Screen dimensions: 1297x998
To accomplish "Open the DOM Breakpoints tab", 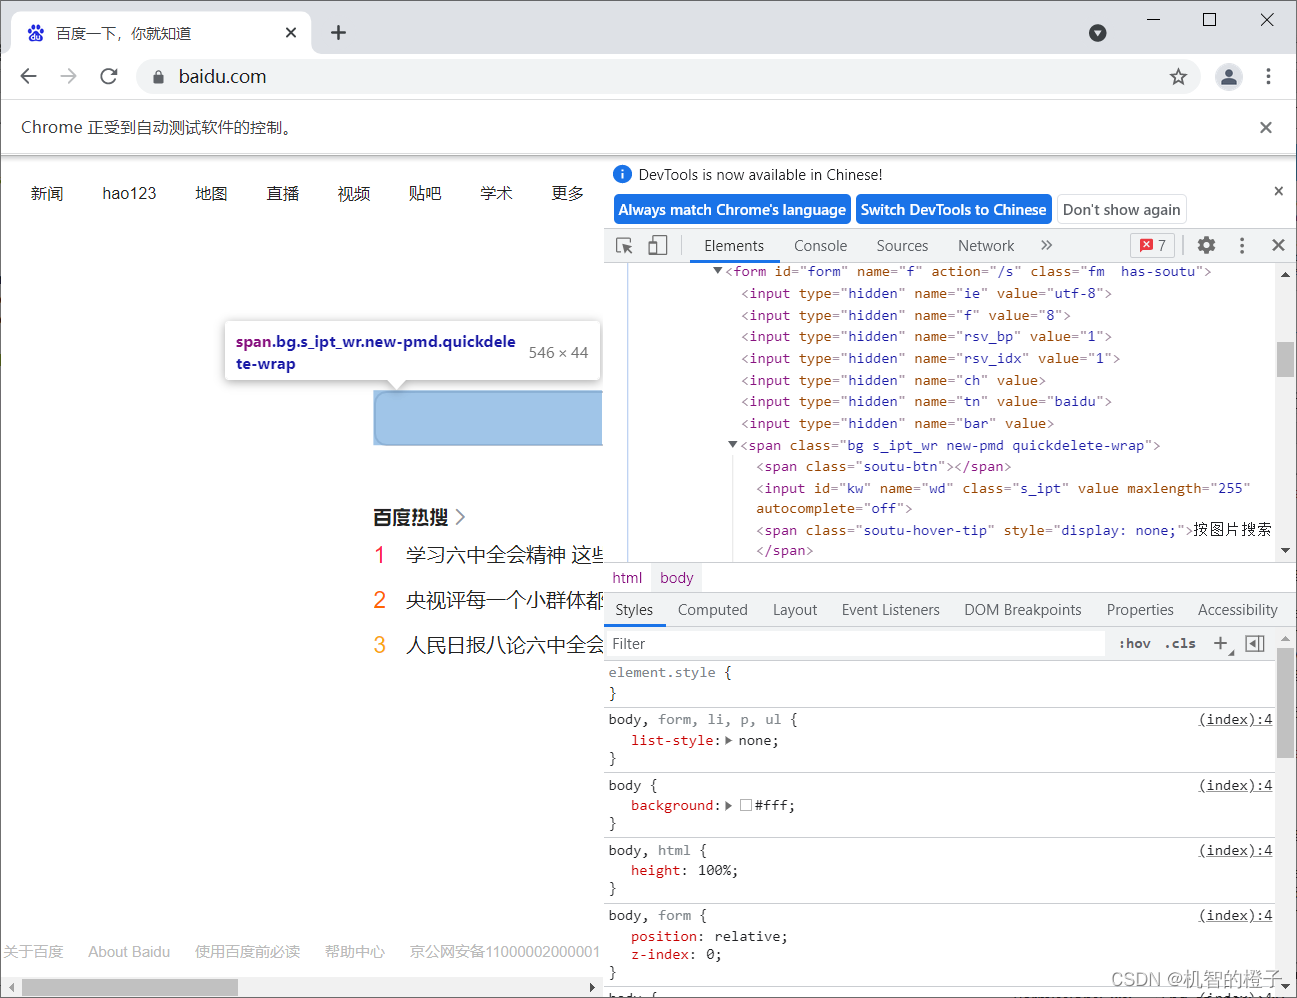I will (x=1023, y=610).
